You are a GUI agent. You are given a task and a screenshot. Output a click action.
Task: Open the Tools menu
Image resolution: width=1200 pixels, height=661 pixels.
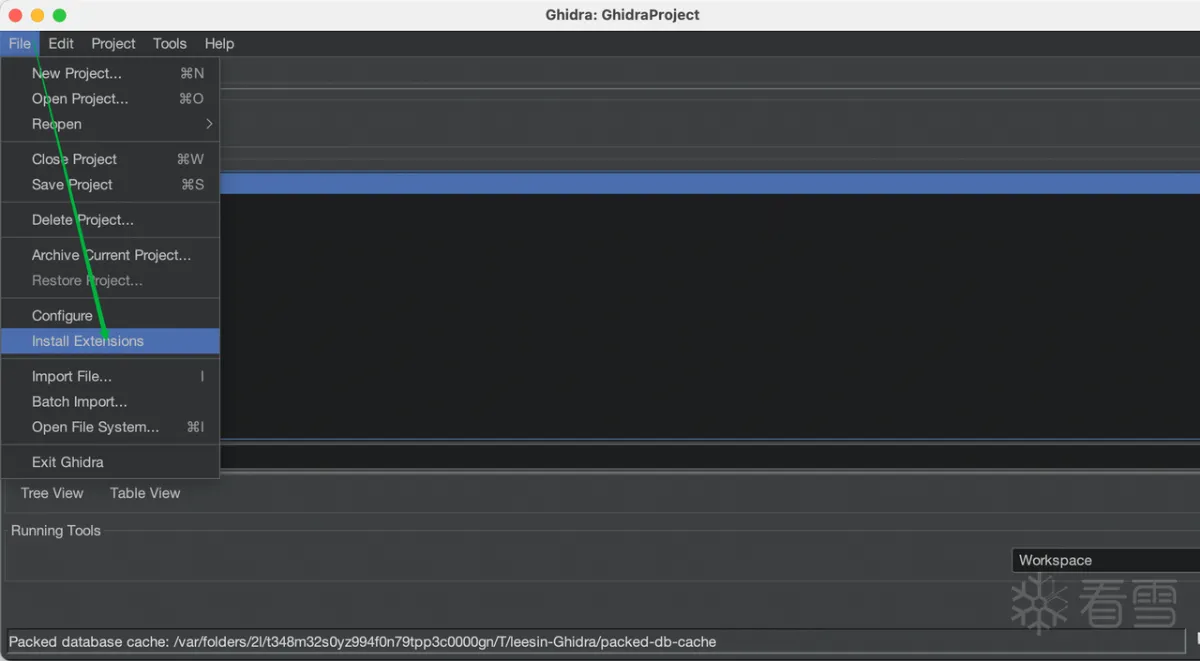coord(170,43)
